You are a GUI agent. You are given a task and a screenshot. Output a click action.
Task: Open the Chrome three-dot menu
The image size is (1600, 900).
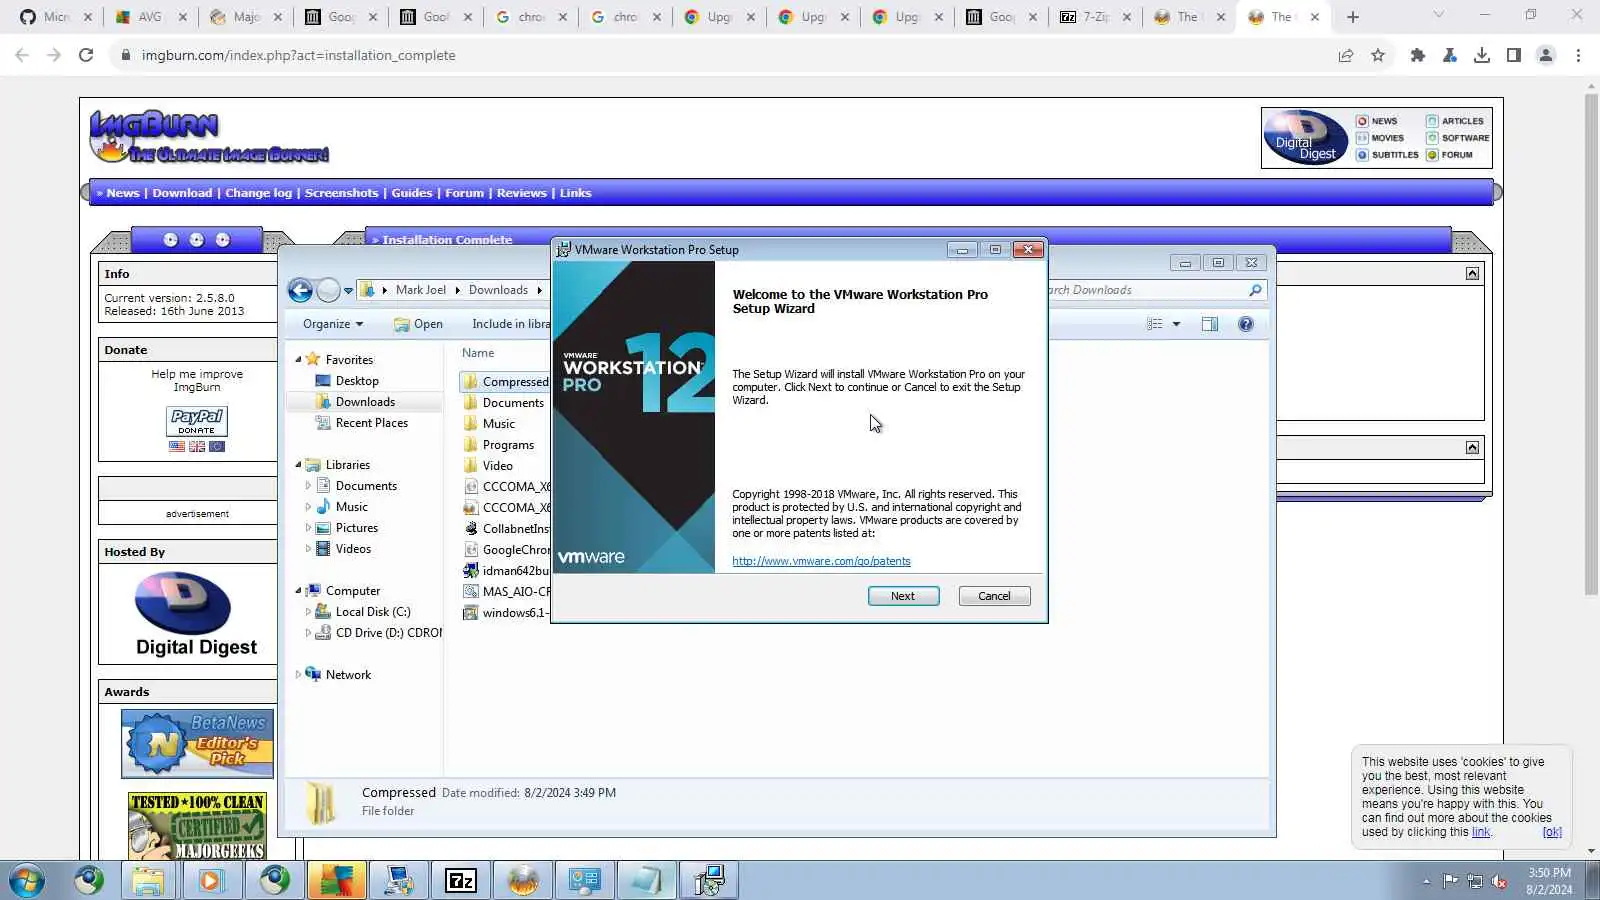[x=1578, y=55]
